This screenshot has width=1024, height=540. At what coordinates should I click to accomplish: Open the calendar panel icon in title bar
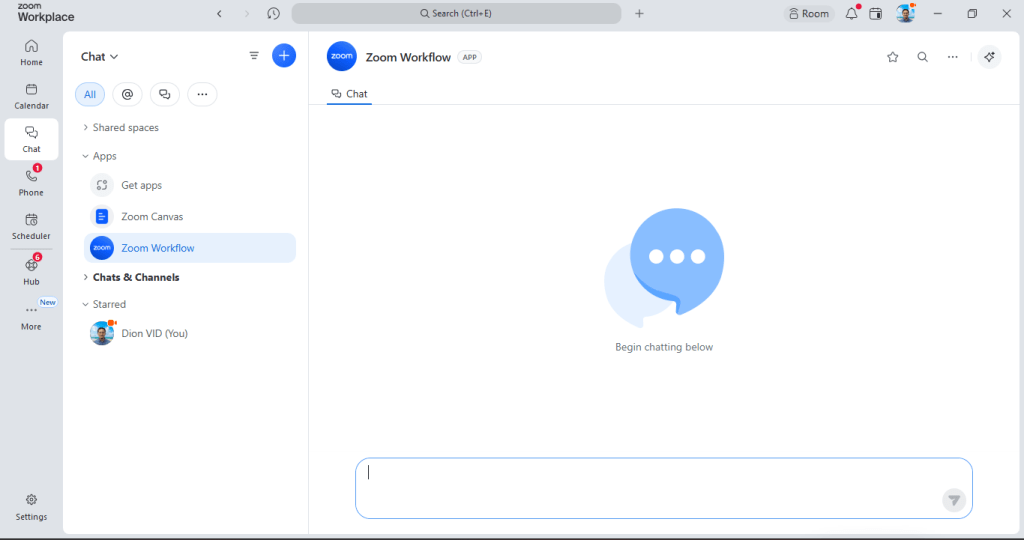pyautogui.click(x=876, y=14)
